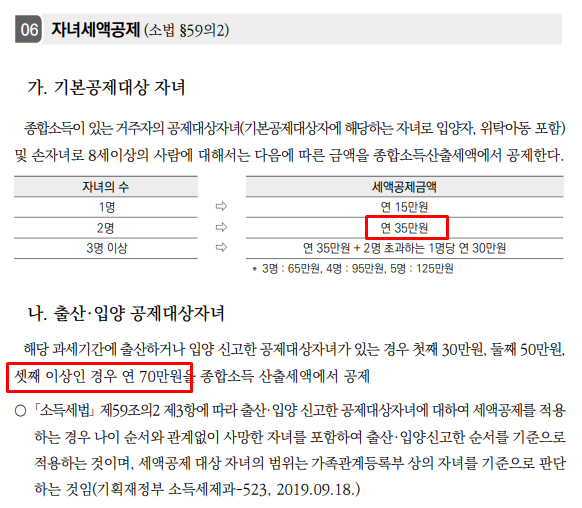The height and width of the screenshot is (508, 582).
Task: Click the paragraph line starting "종합소득이 있는 거주자의"
Action: (x=294, y=129)
